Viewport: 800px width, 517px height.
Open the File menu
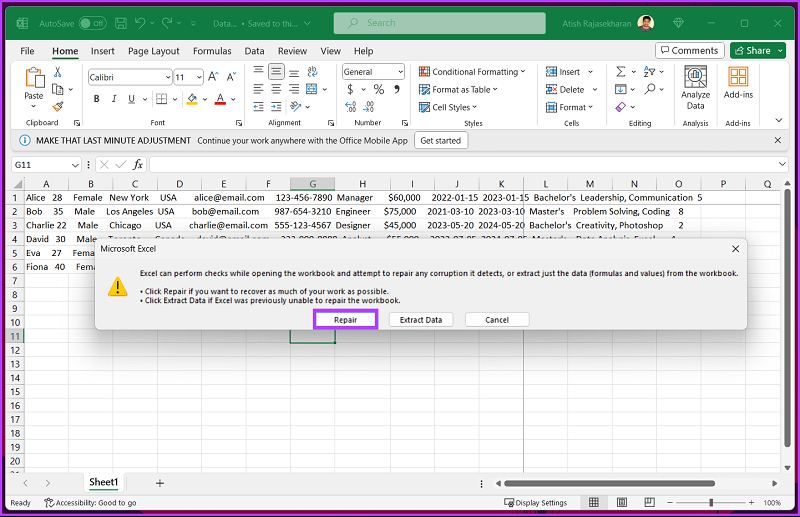point(27,51)
